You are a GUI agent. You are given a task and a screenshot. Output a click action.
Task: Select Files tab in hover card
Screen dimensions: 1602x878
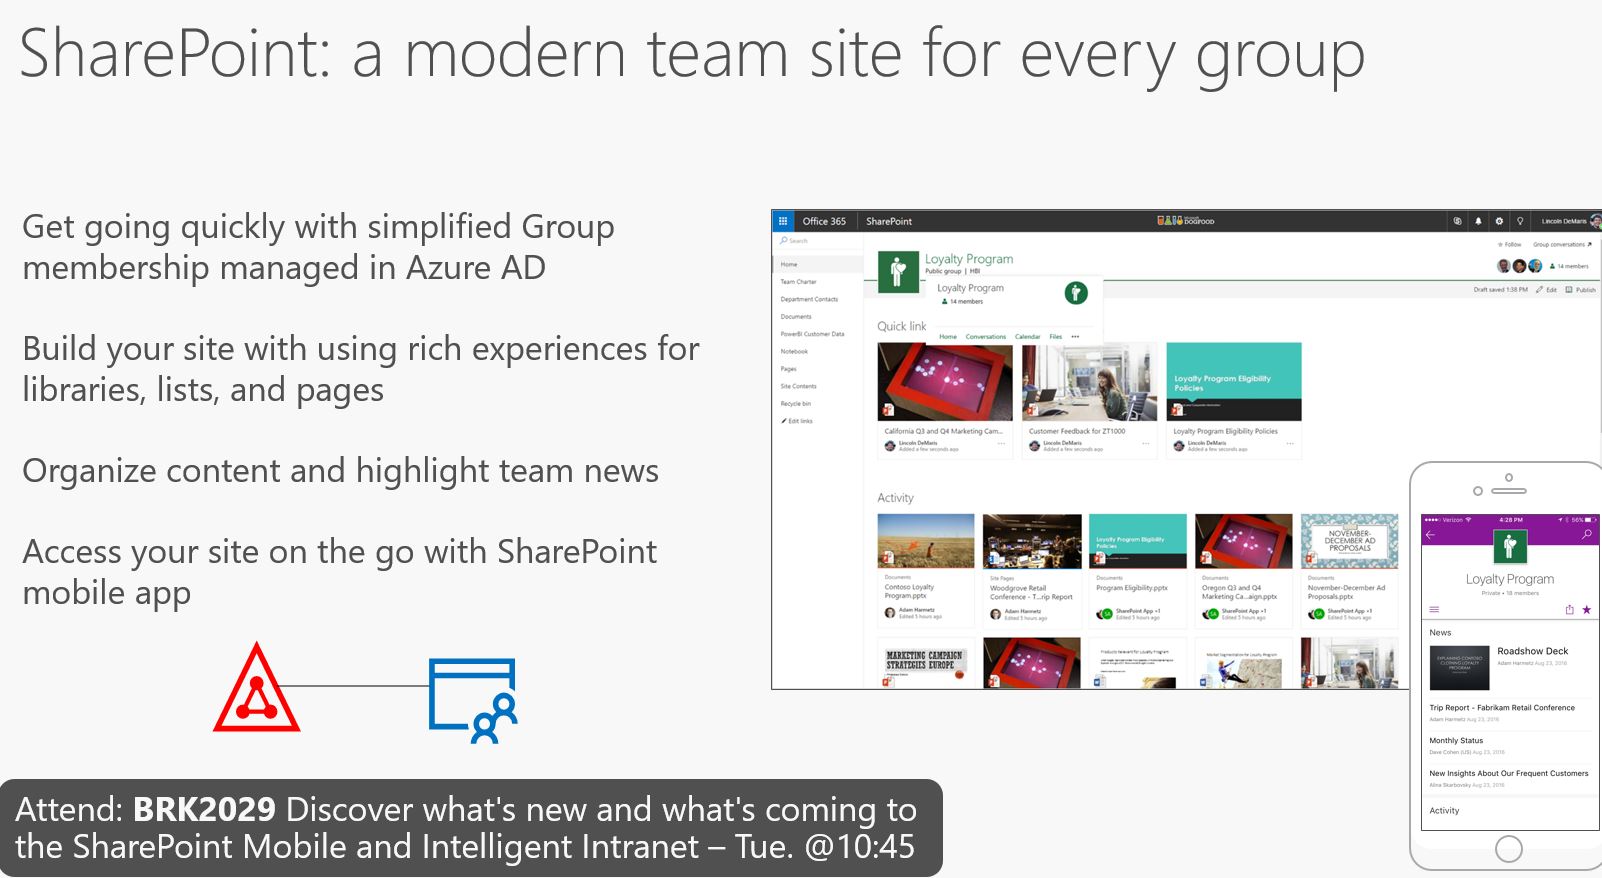point(1055,337)
